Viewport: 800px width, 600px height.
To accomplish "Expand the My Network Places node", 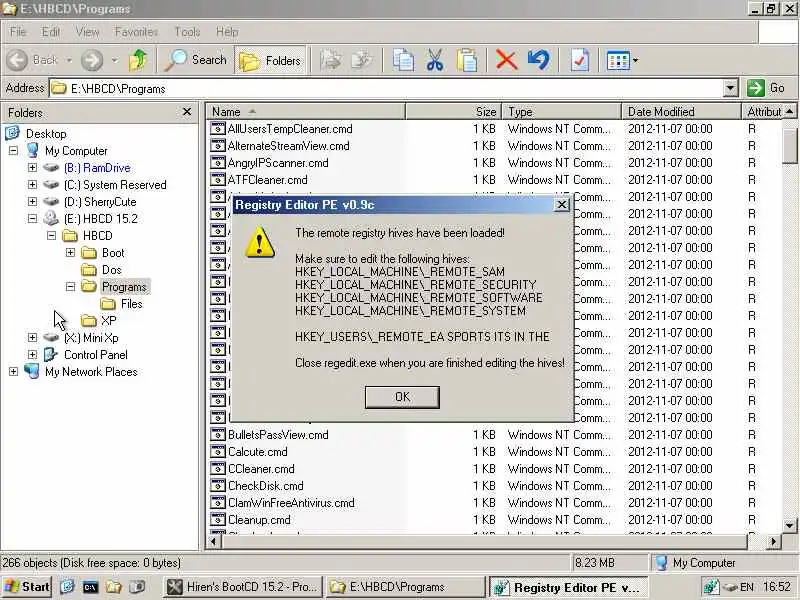I will 14,371.
